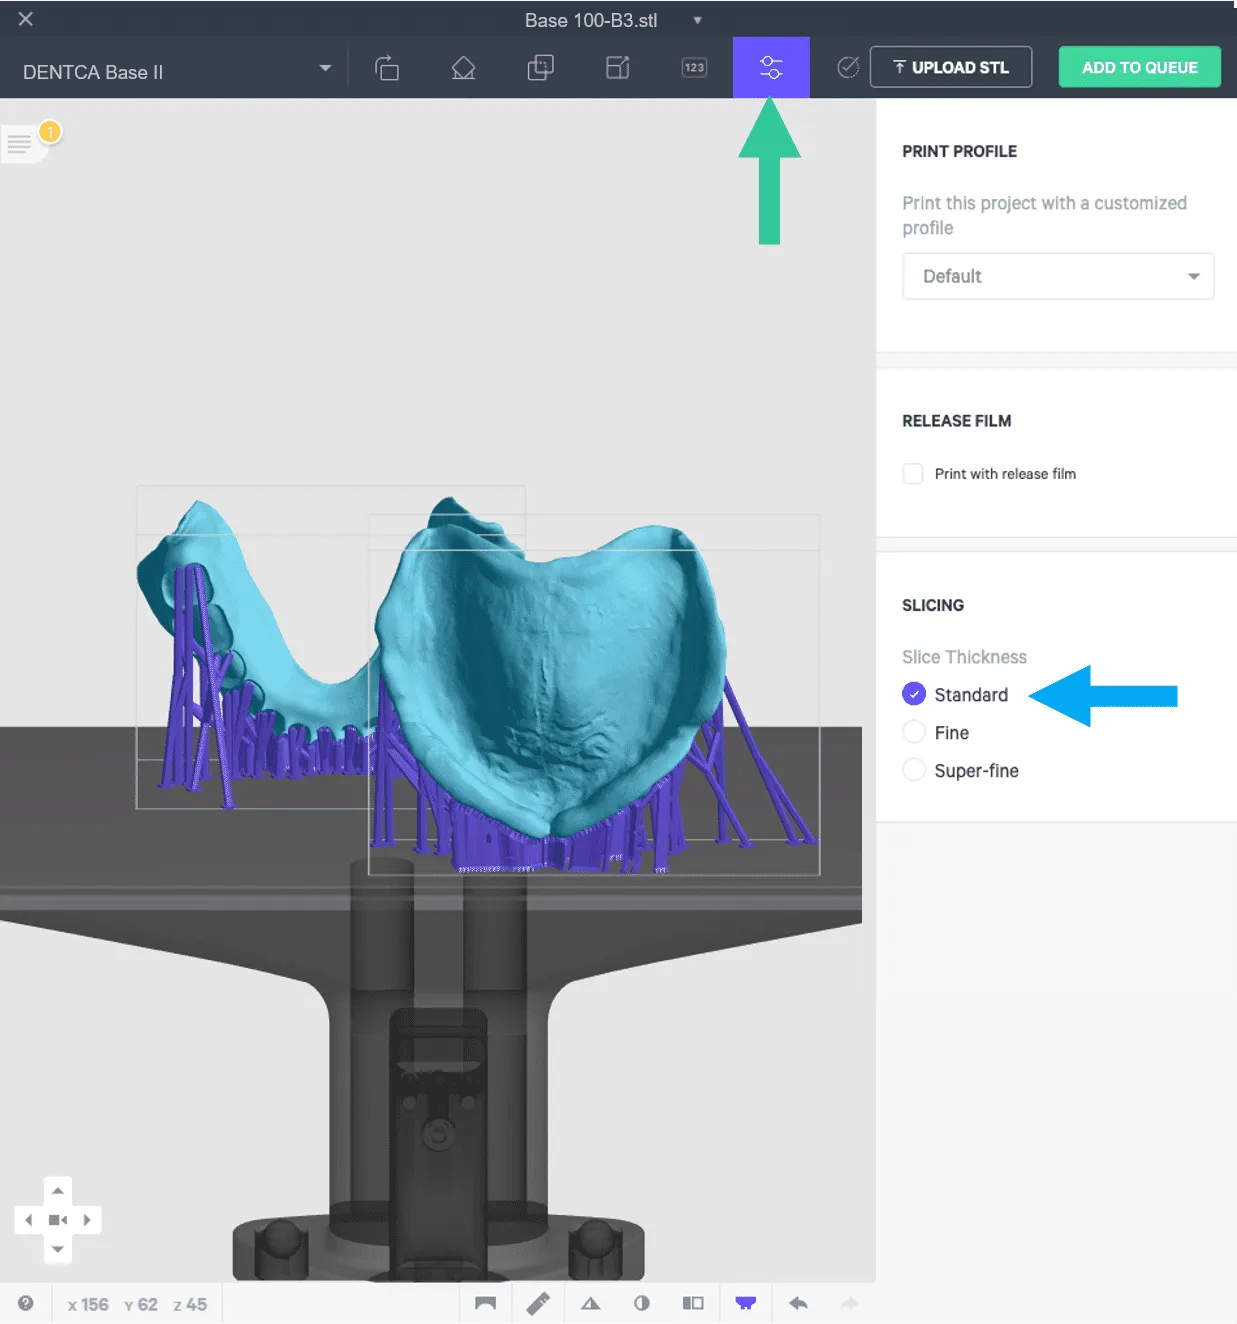This screenshot has width=1237, height=1324.
Task: Open the 123 labeling tool
Action: pos(694,68)
